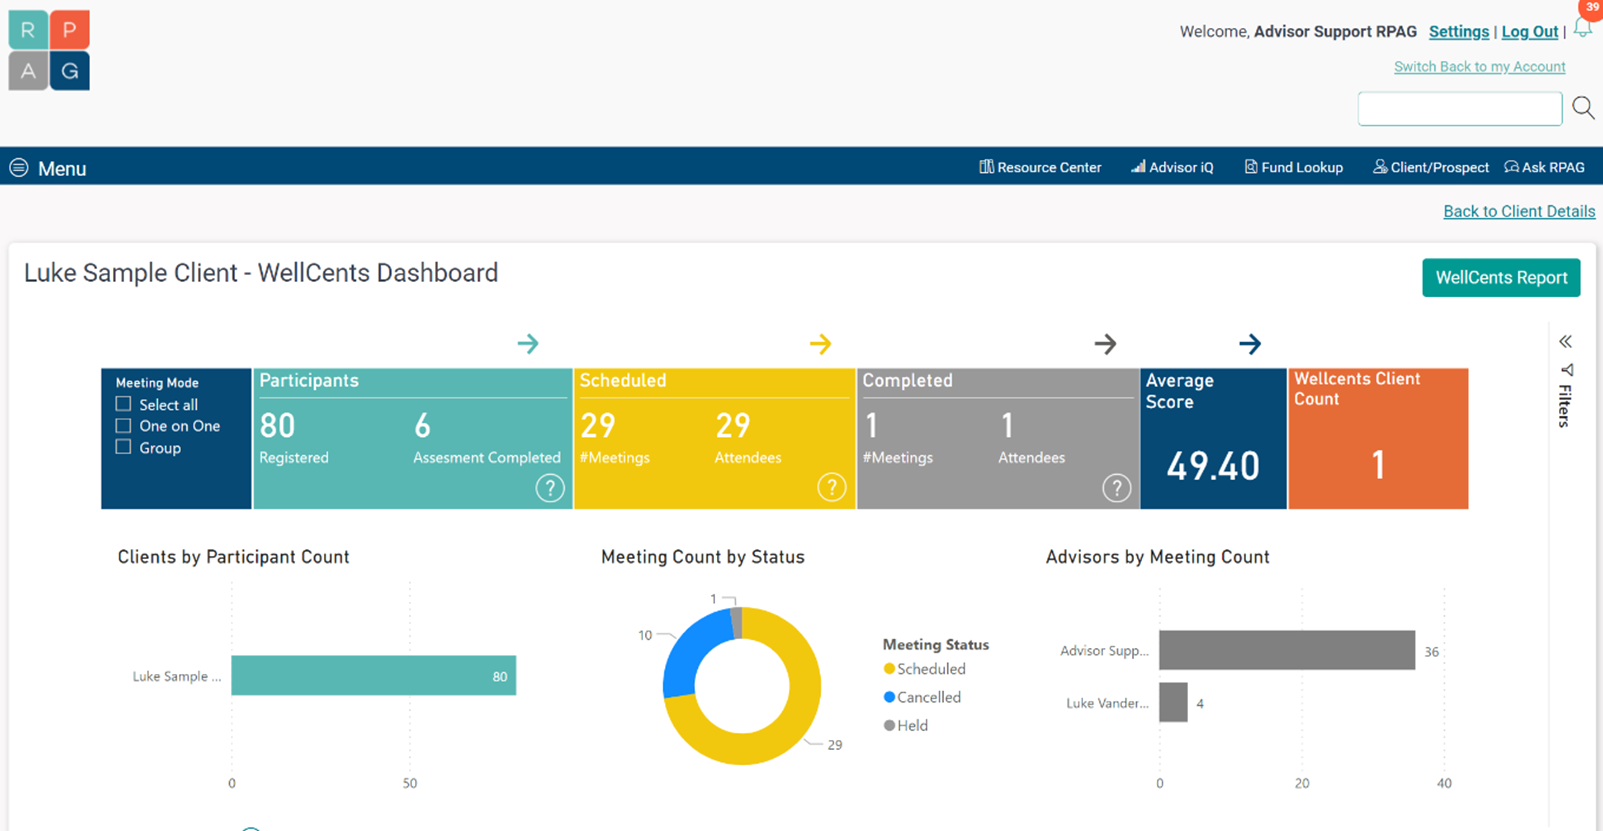Select the Held legend item
The height and width of the screenshot is (831, 1603).
coord(906,725)
